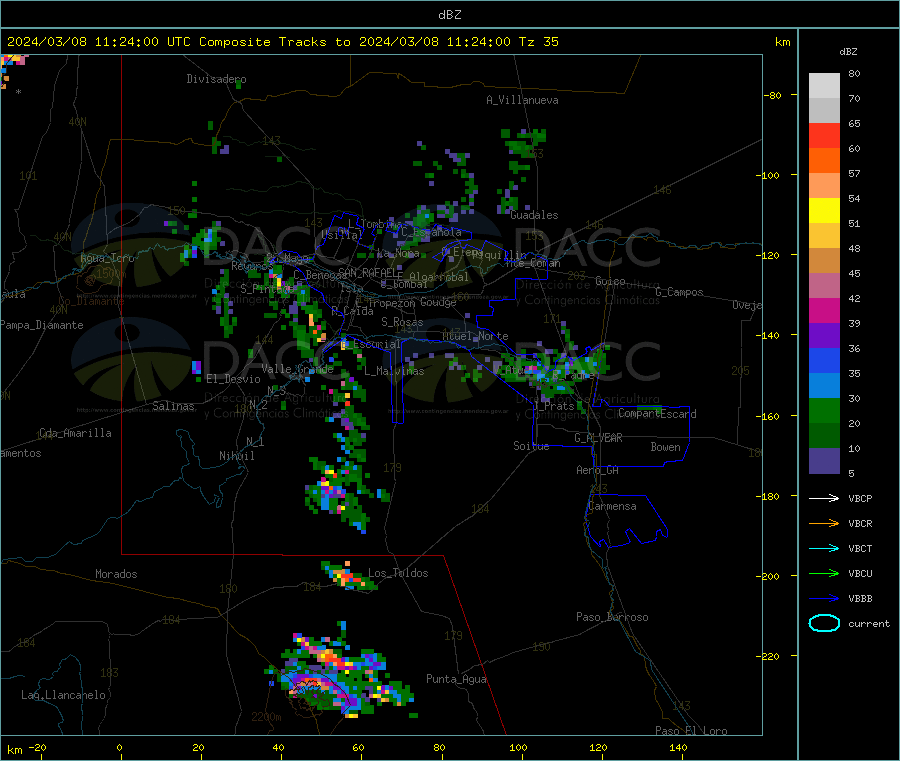
Task: Click the Guico label
Action: (610, 281)
